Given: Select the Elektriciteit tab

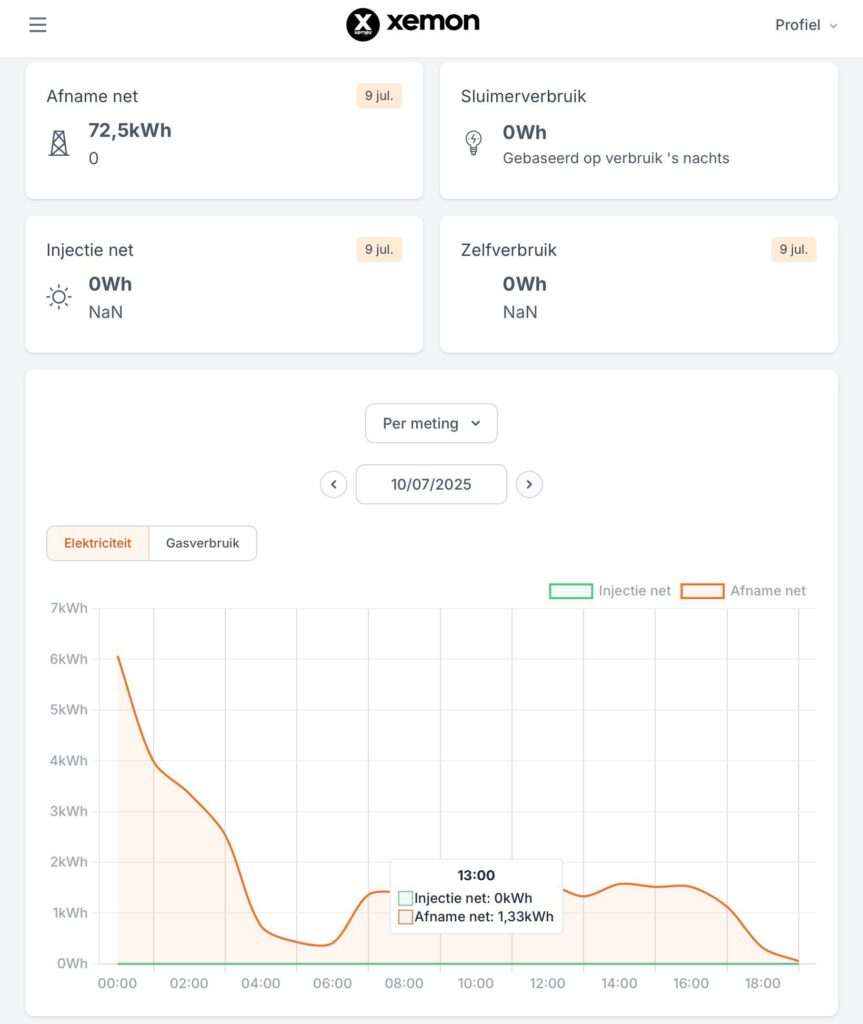Looking at the screenshot, I should [x=98, y=543].
